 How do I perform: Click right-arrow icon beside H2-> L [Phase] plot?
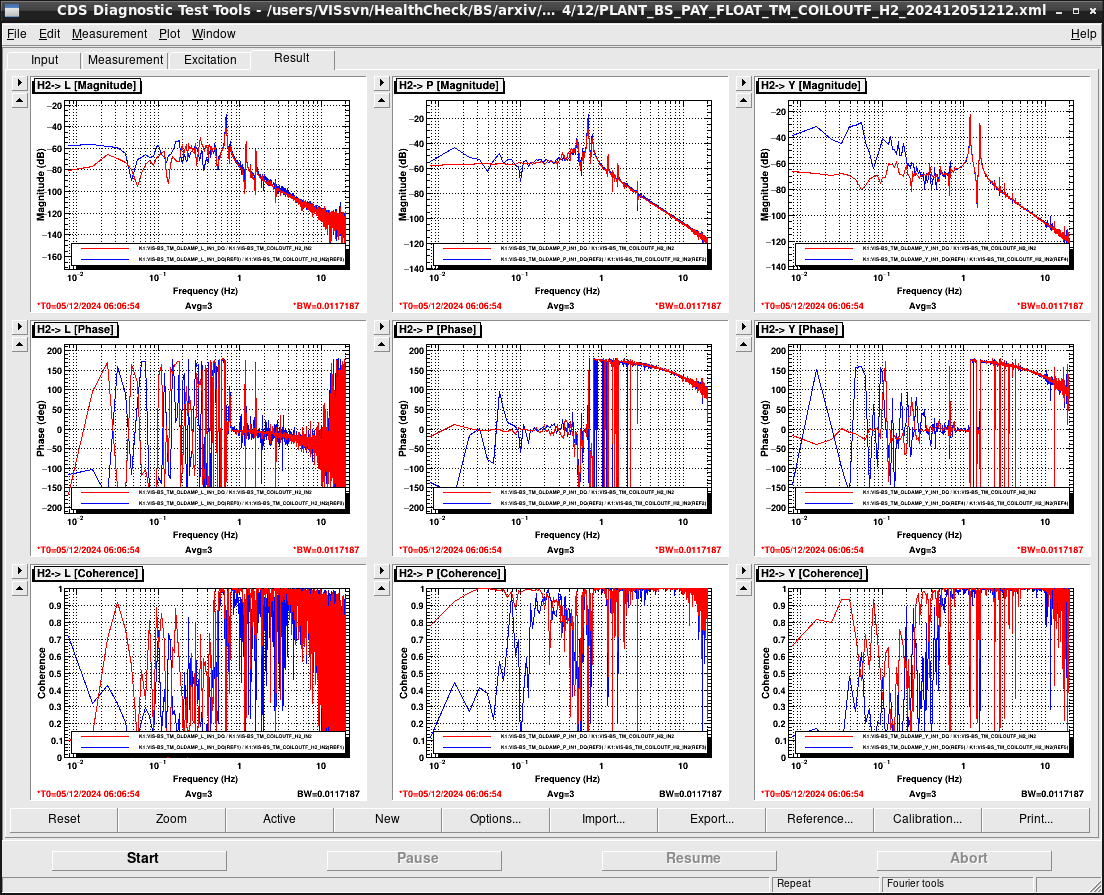(x=20, y=327)
